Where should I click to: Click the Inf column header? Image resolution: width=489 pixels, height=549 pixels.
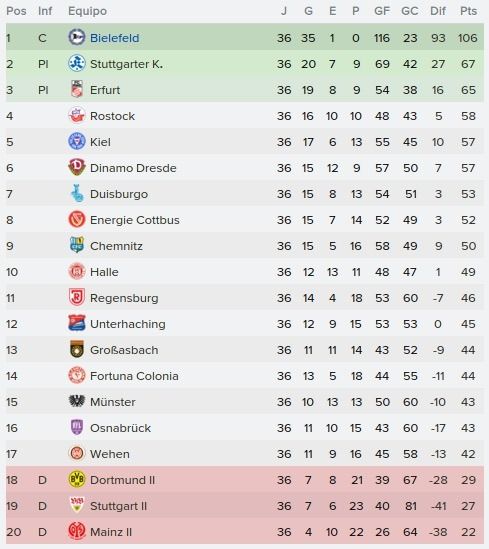[x=45, y=11]
